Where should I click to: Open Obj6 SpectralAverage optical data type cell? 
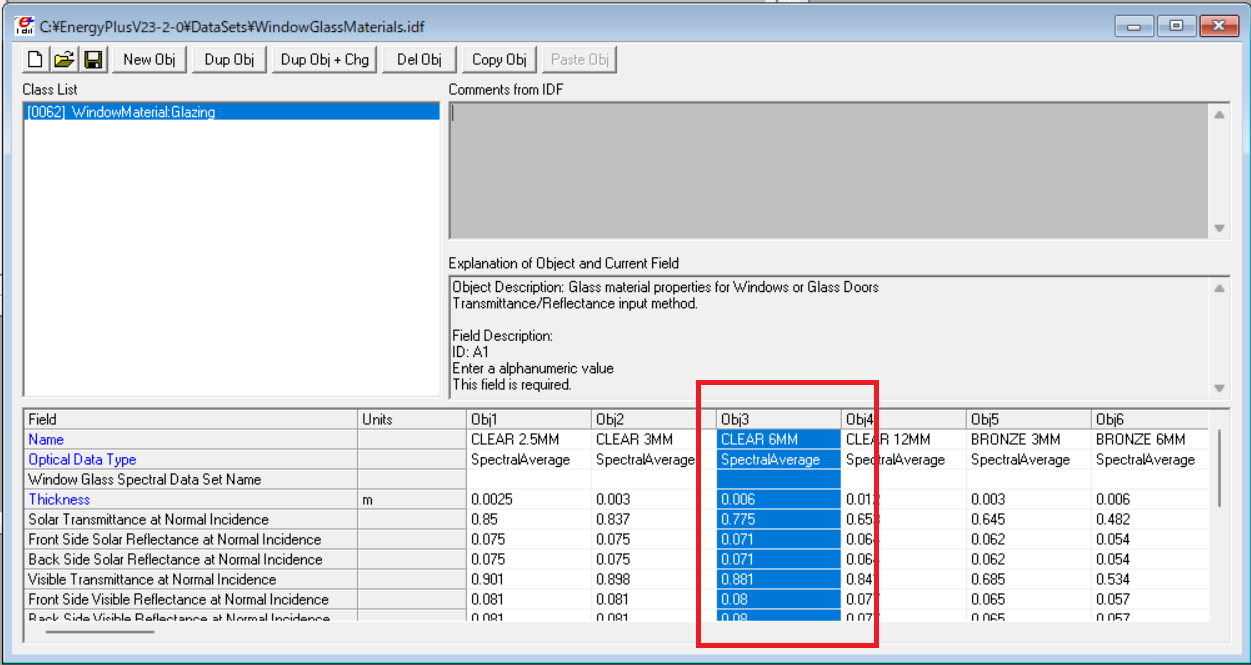(1150, 459)
